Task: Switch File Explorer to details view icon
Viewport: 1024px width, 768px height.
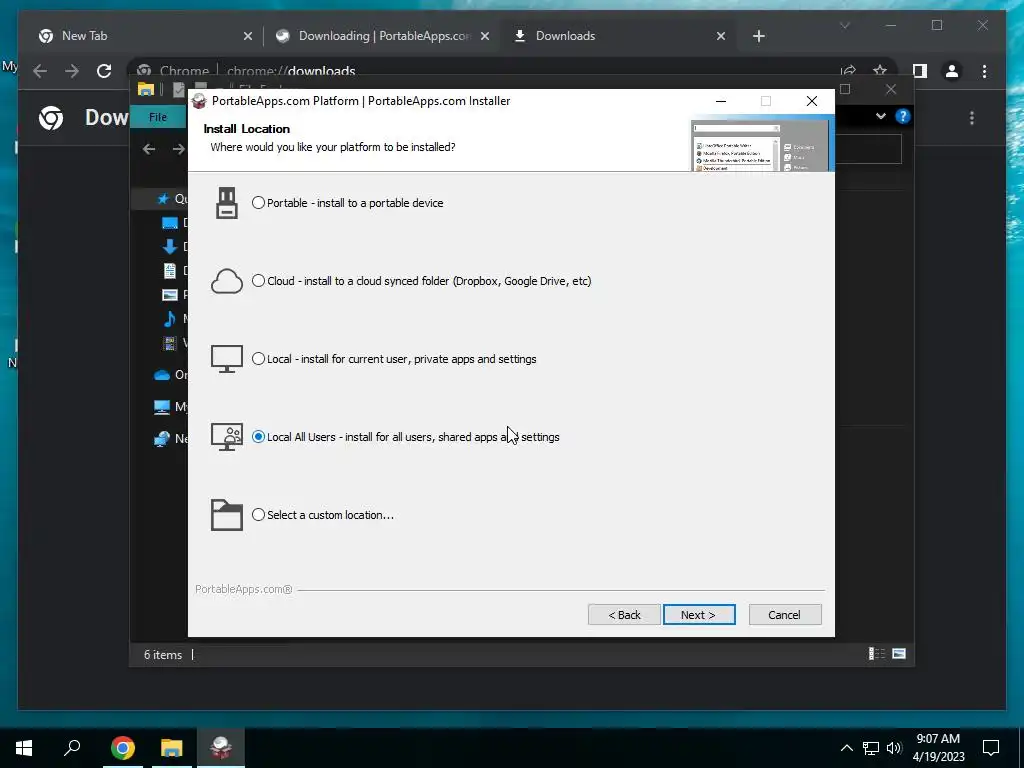Action: coord(876,654)
